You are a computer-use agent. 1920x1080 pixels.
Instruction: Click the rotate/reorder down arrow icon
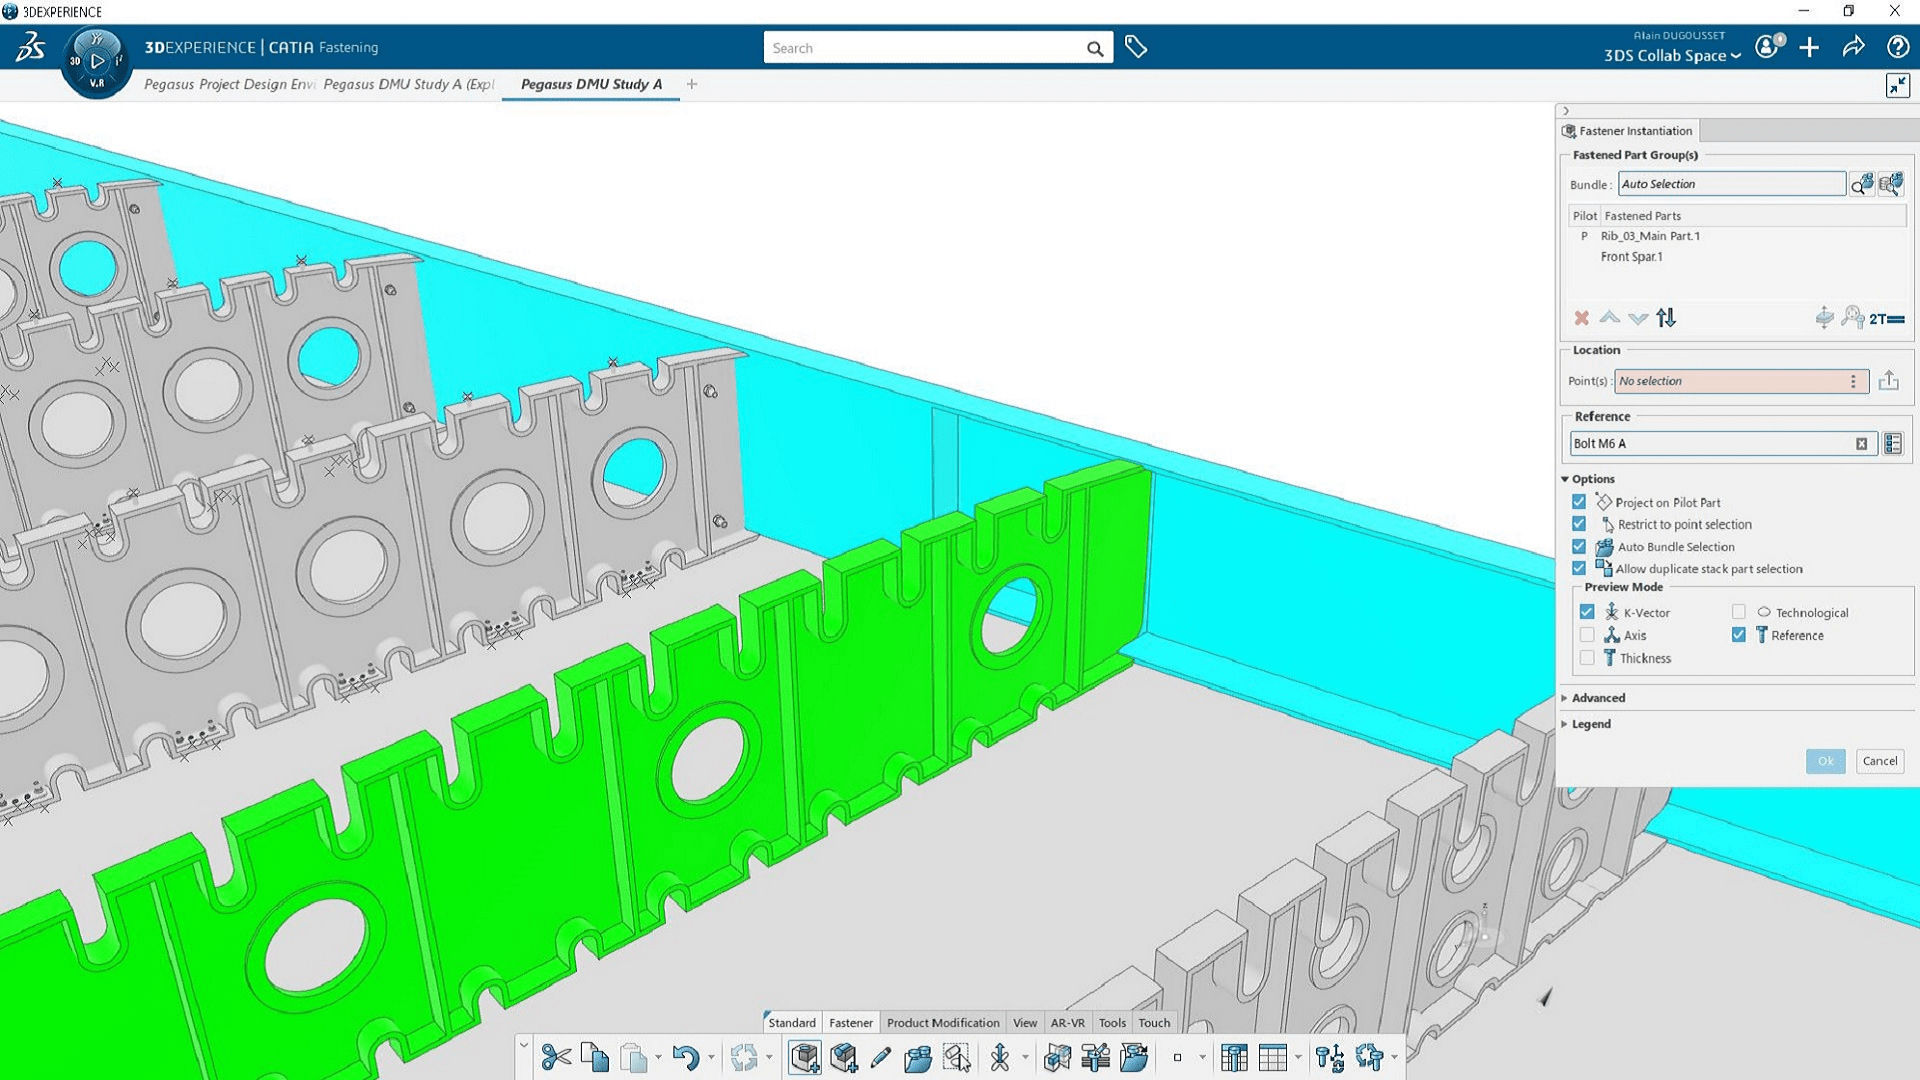pos(1636,318)
